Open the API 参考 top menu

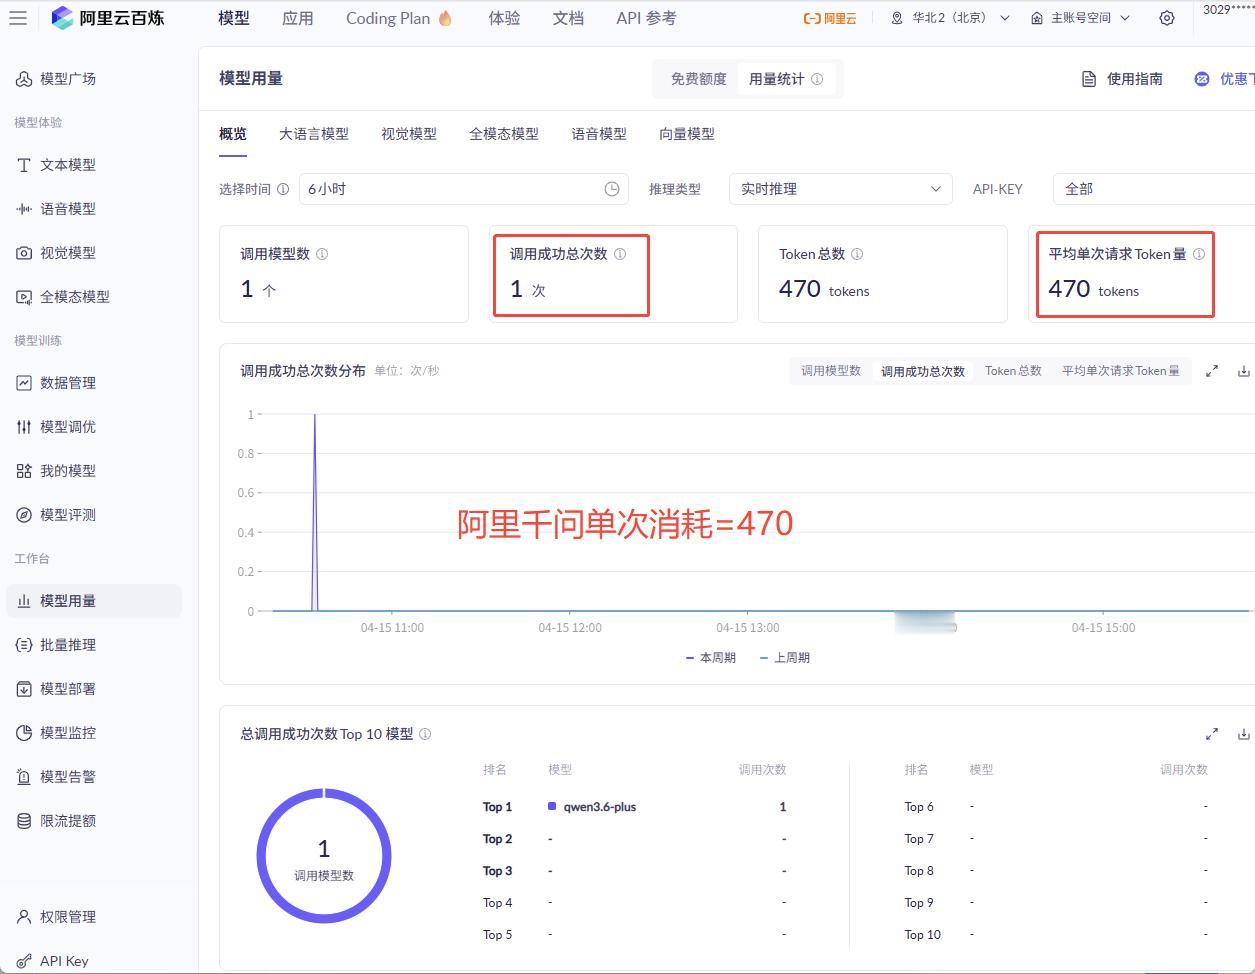646,18
